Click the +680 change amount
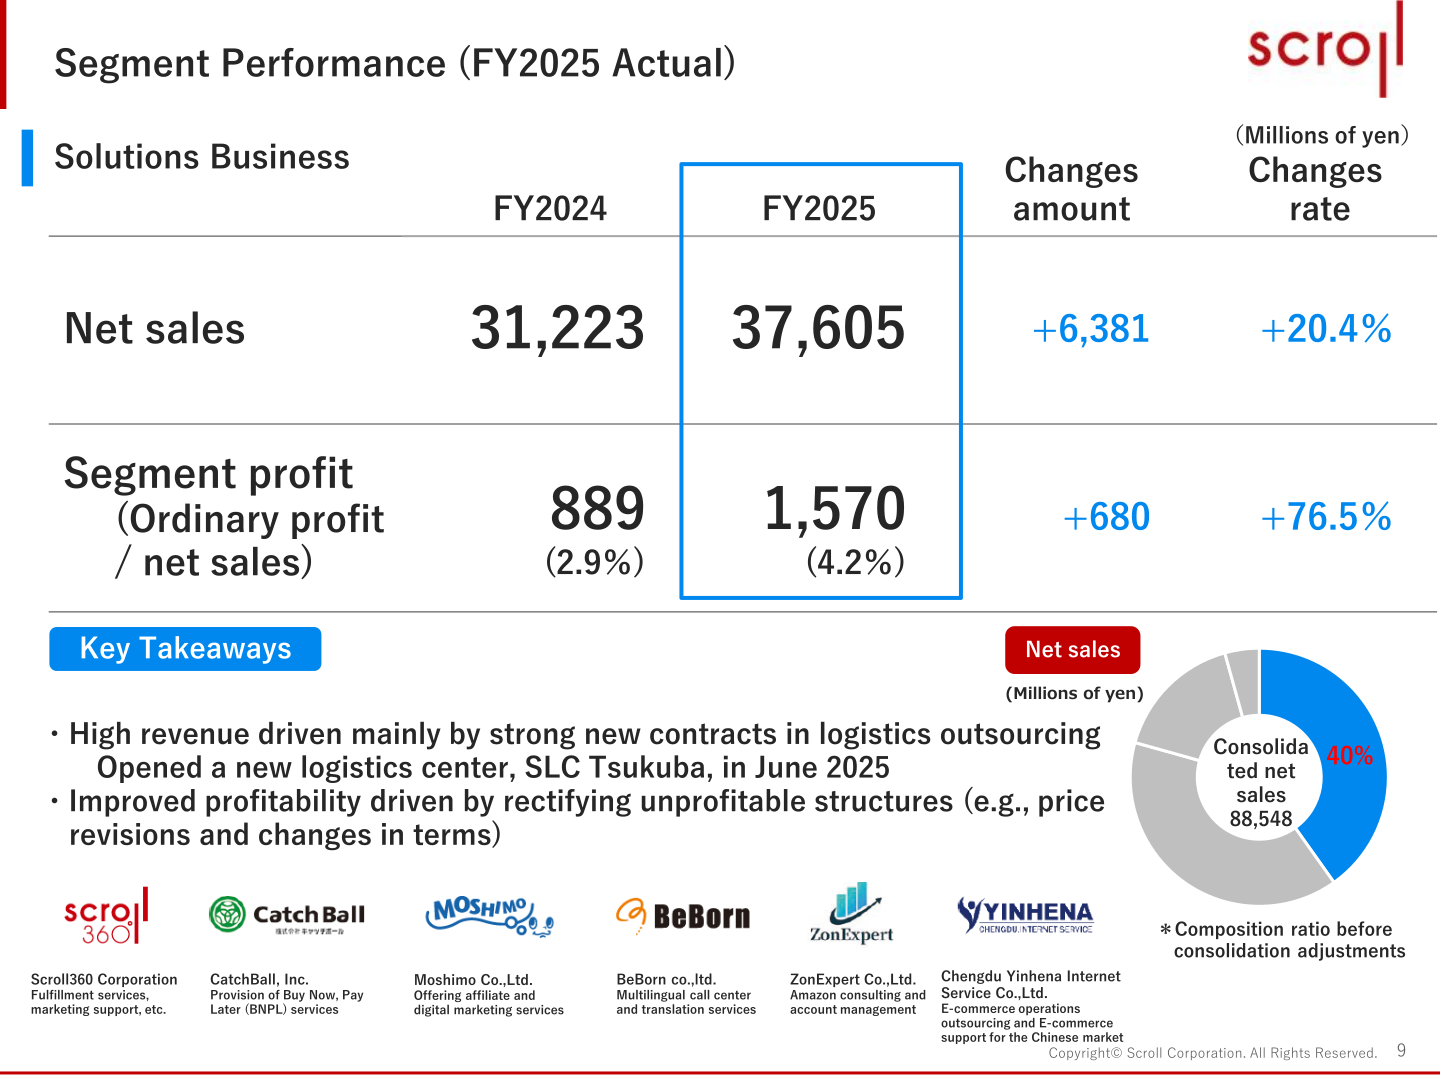 (x=1106, y=517)
